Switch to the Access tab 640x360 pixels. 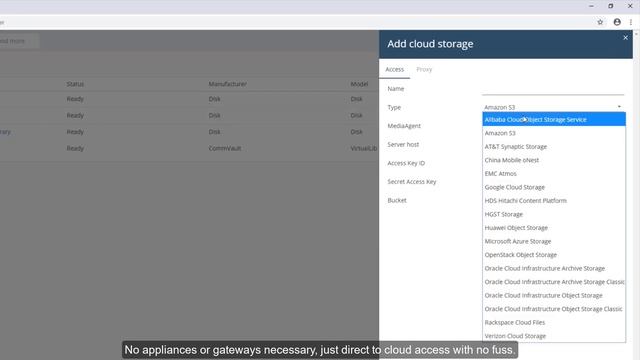tap(394, 69)
